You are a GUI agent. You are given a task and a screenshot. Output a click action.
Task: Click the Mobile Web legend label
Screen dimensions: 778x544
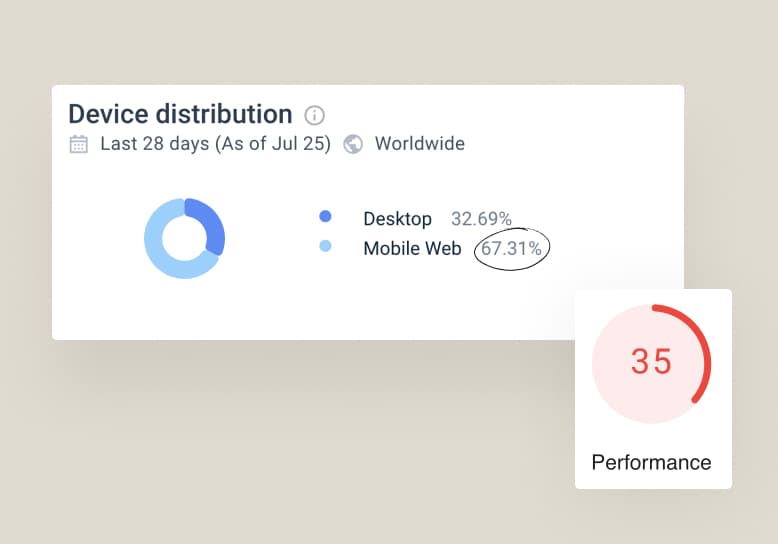(x=412, y=248)
